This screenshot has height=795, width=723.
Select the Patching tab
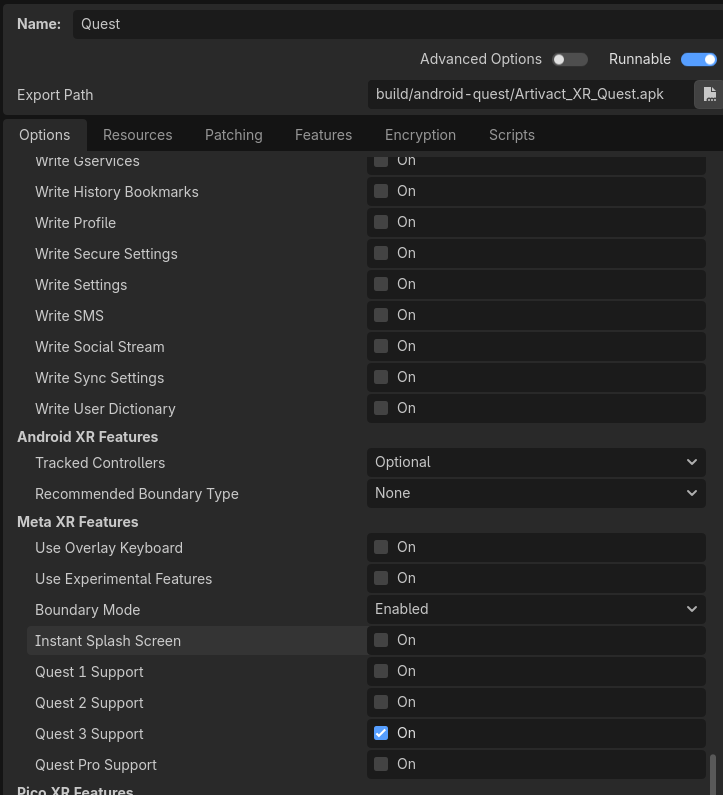pos(233,135)
